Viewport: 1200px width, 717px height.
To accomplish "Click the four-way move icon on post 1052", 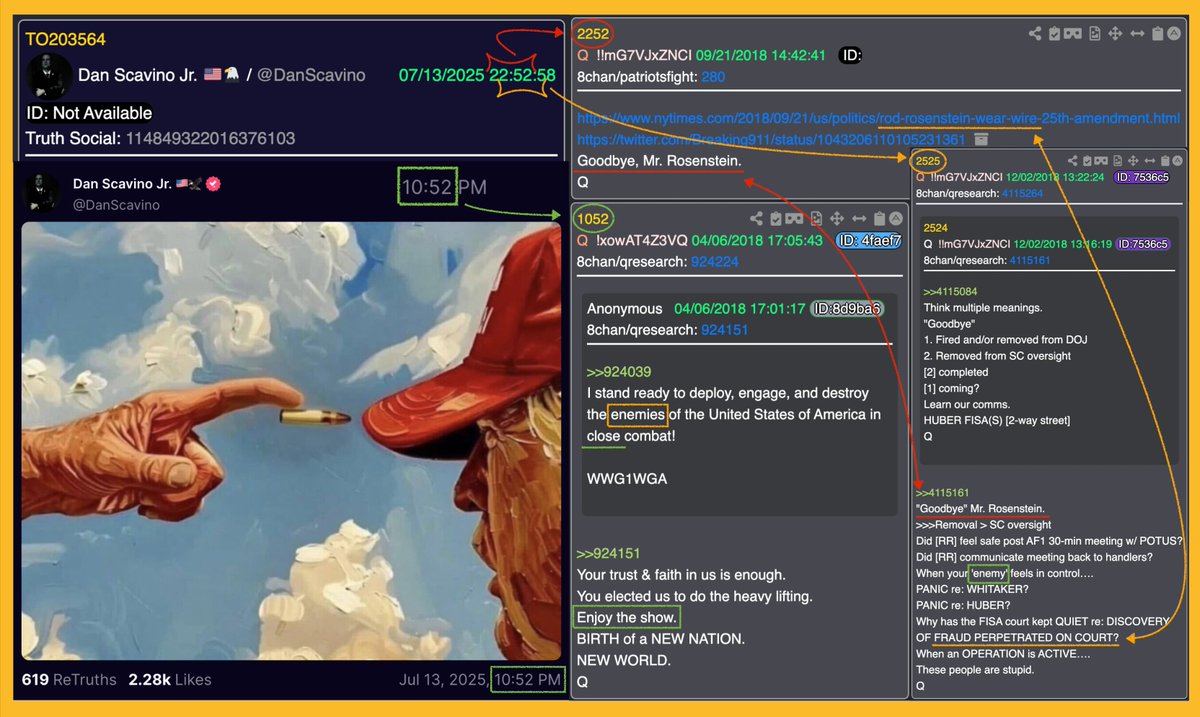I will pos(837,219).
